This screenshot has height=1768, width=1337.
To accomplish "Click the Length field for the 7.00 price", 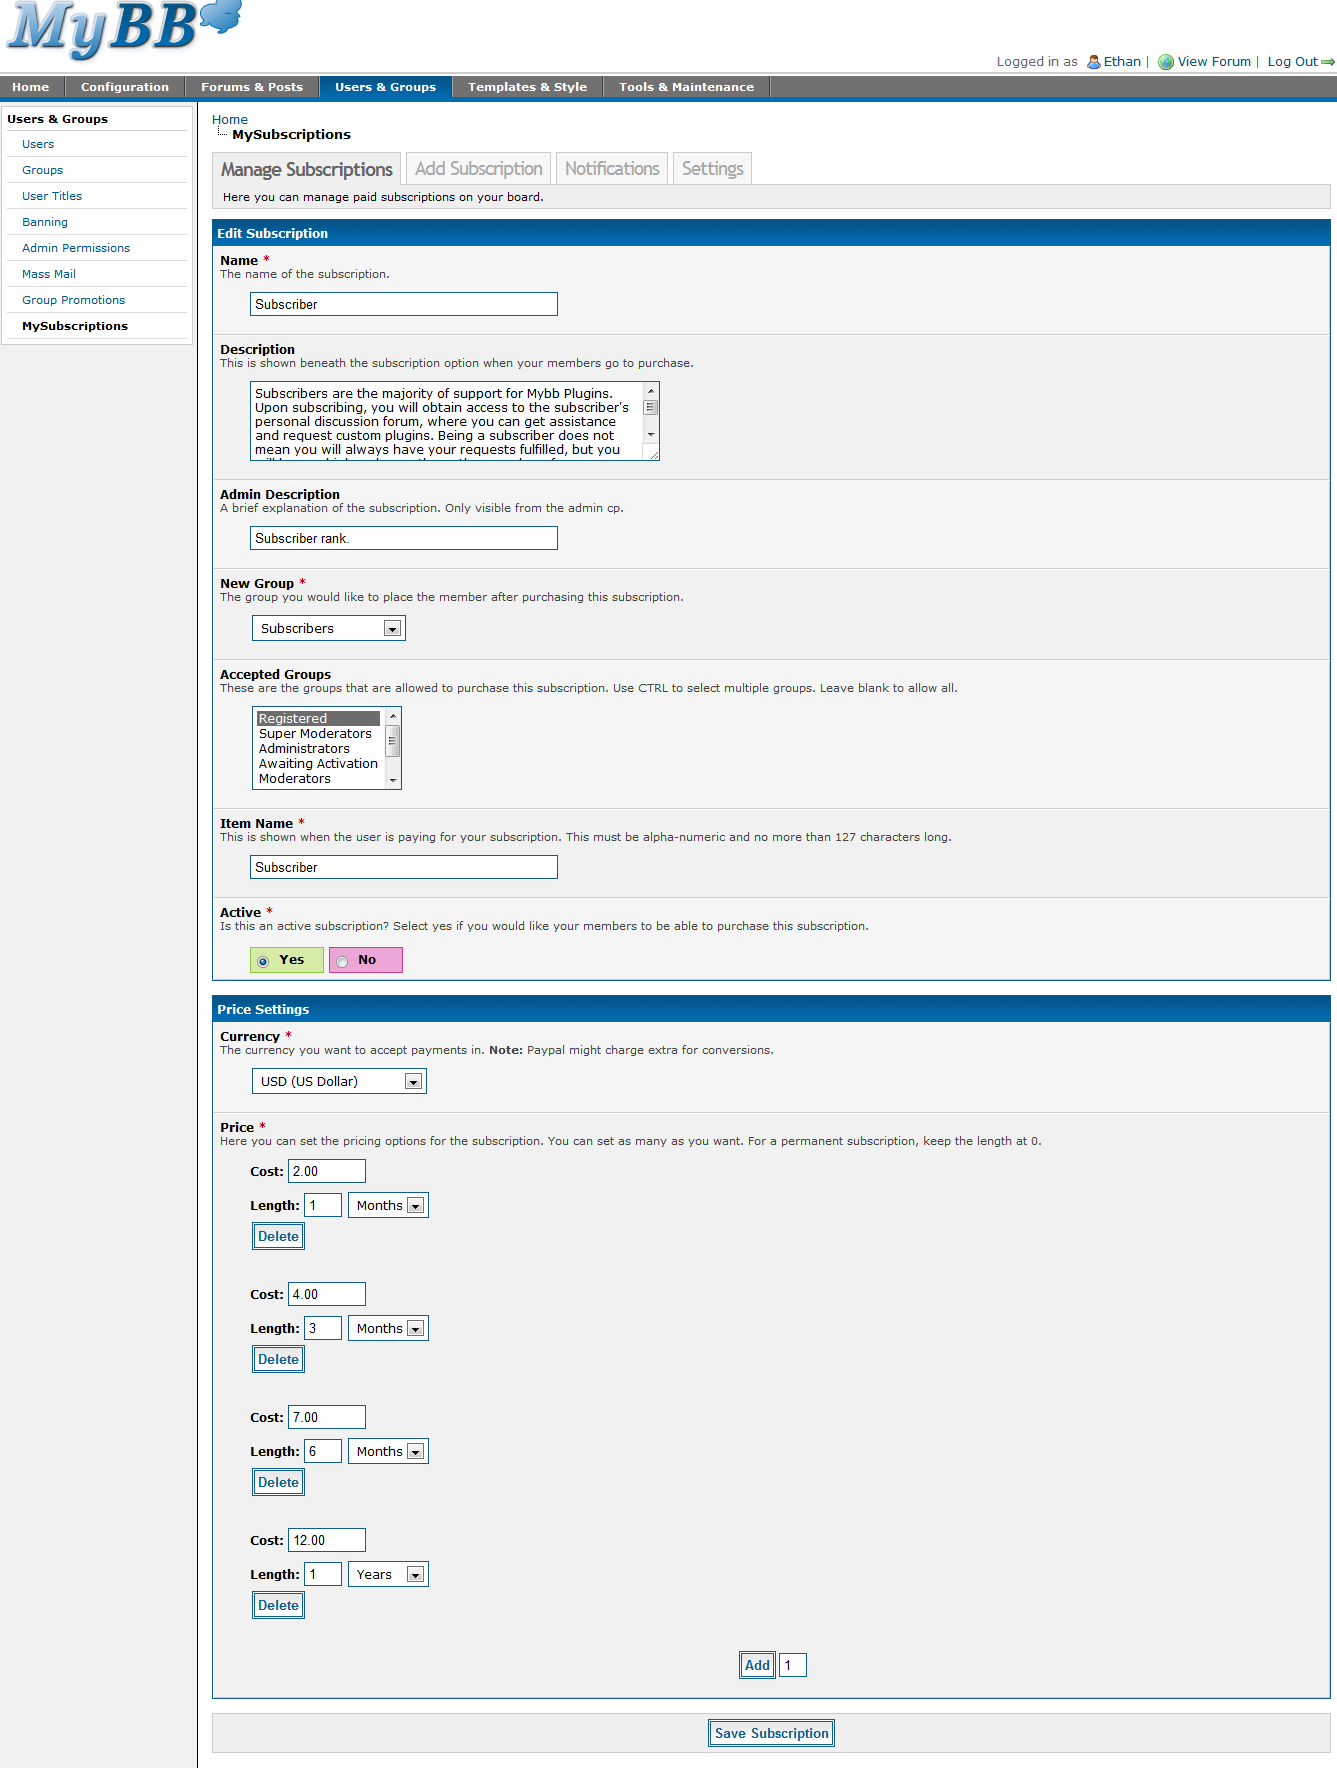I will coord(323,1452).
